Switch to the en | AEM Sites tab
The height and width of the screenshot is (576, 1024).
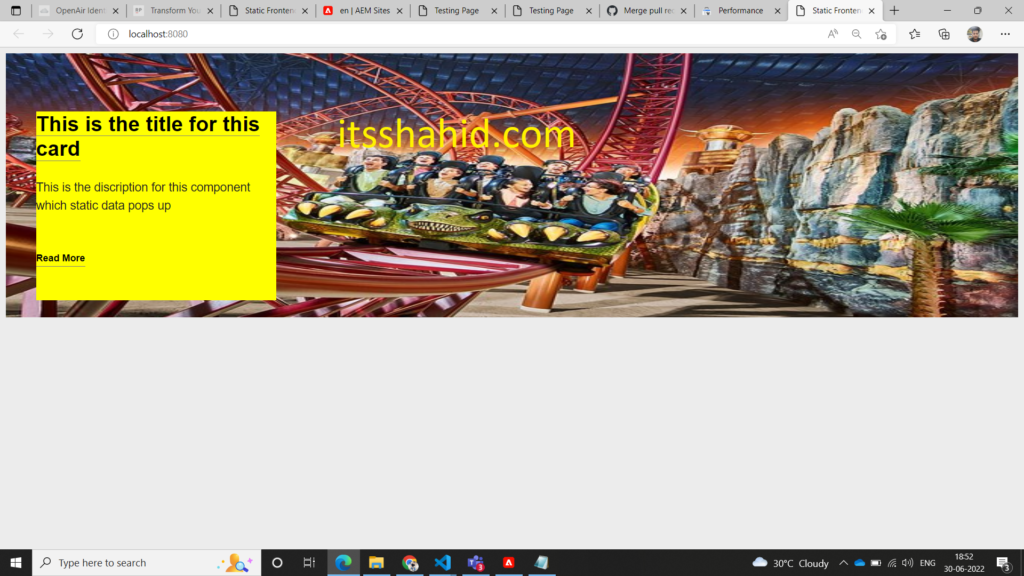click(363, 10)
